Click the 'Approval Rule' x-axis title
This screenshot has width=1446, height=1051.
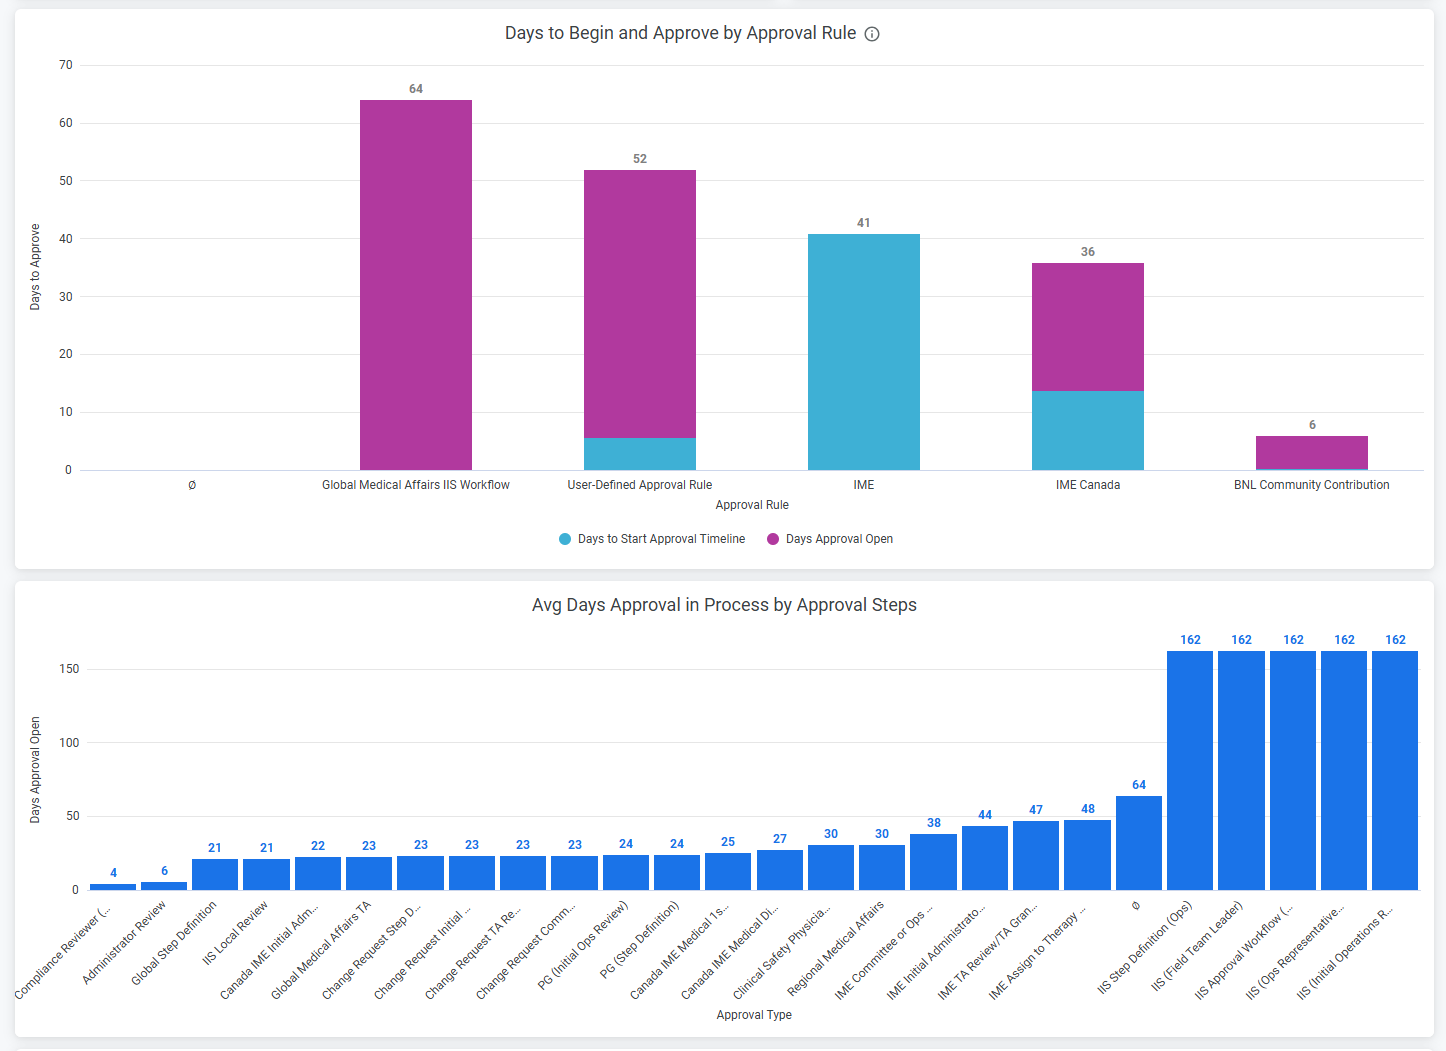tap(752, 505)
